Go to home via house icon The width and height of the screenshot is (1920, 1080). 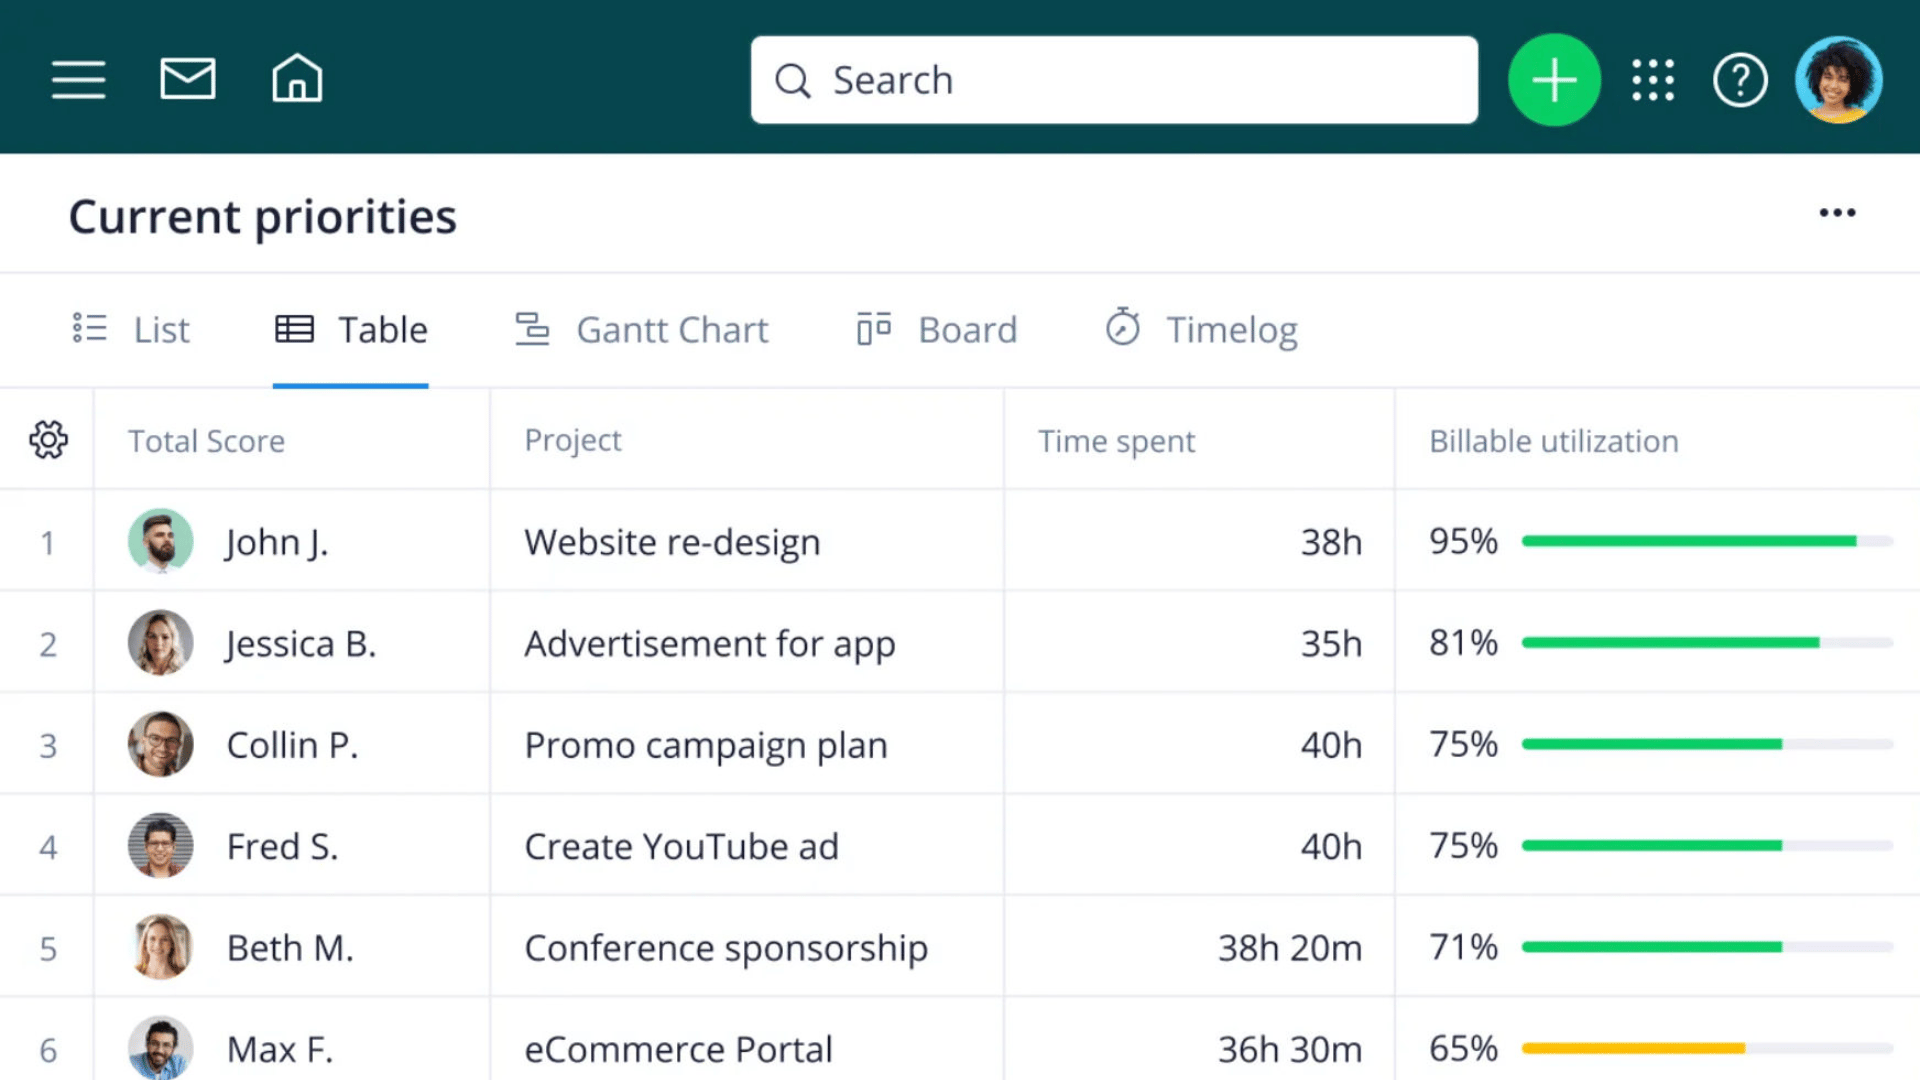297,79
